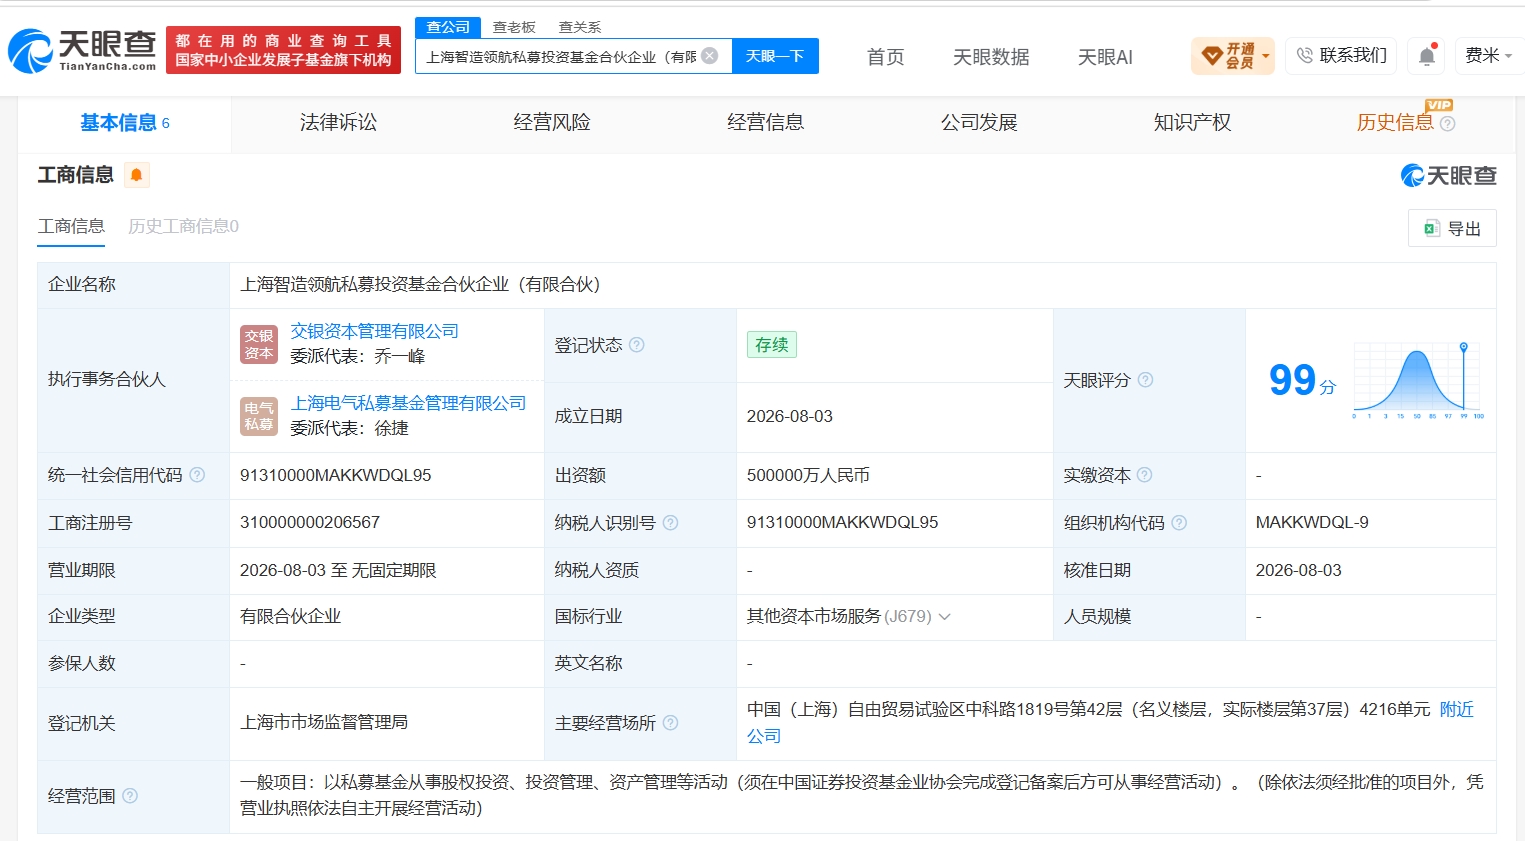This screenshot has width=1525, height=841.
Task: Click the 500000万人民币 capital value
Action: tap(808, 475)
